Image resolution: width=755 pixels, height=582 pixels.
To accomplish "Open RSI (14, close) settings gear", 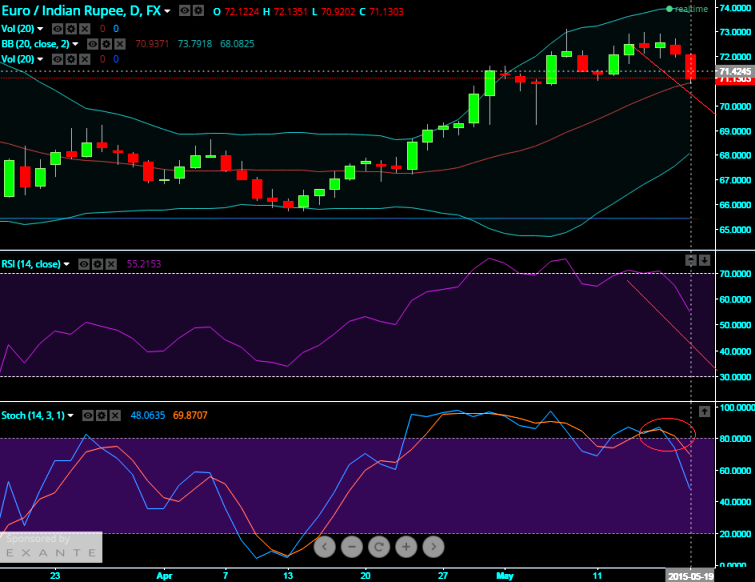I will (97, 264).
